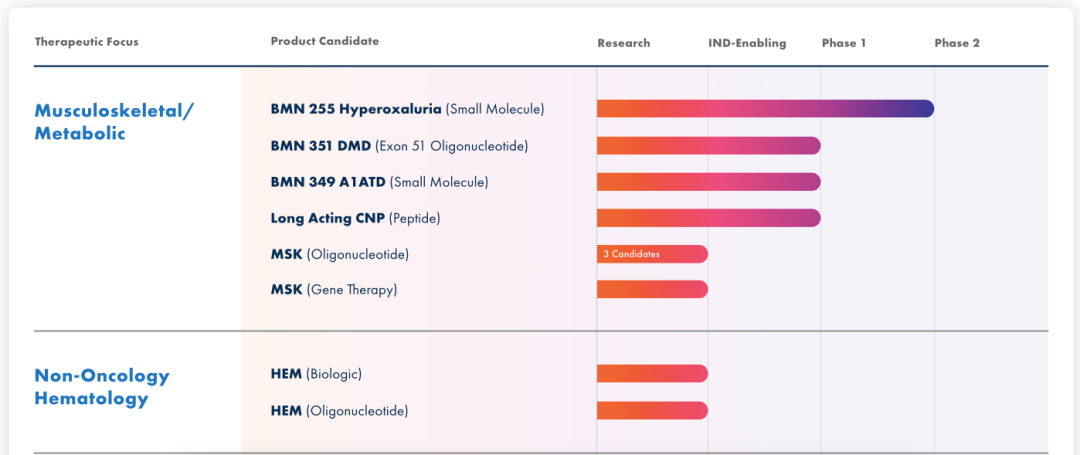Click the "3 Candidates" label on MSK bar

[631, 254]
